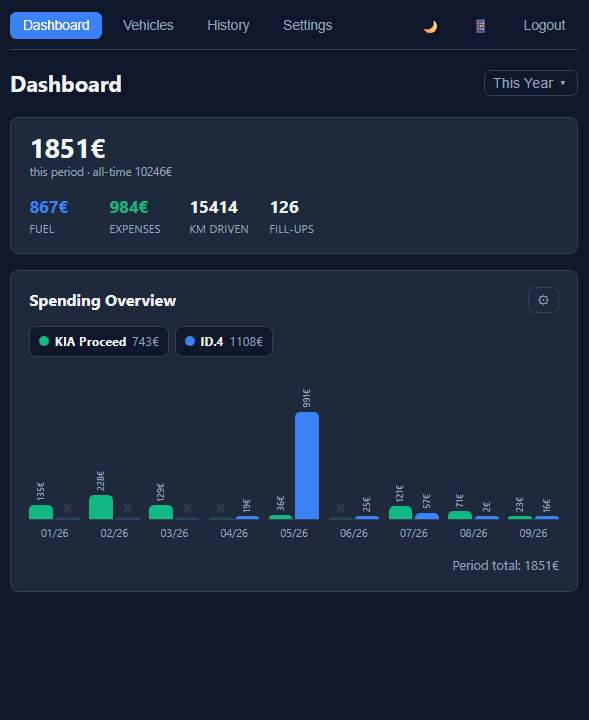The width and height of the screenshot is (589, 720).
Task: Click the Spending Overview heading
Action: click(103, 301)
